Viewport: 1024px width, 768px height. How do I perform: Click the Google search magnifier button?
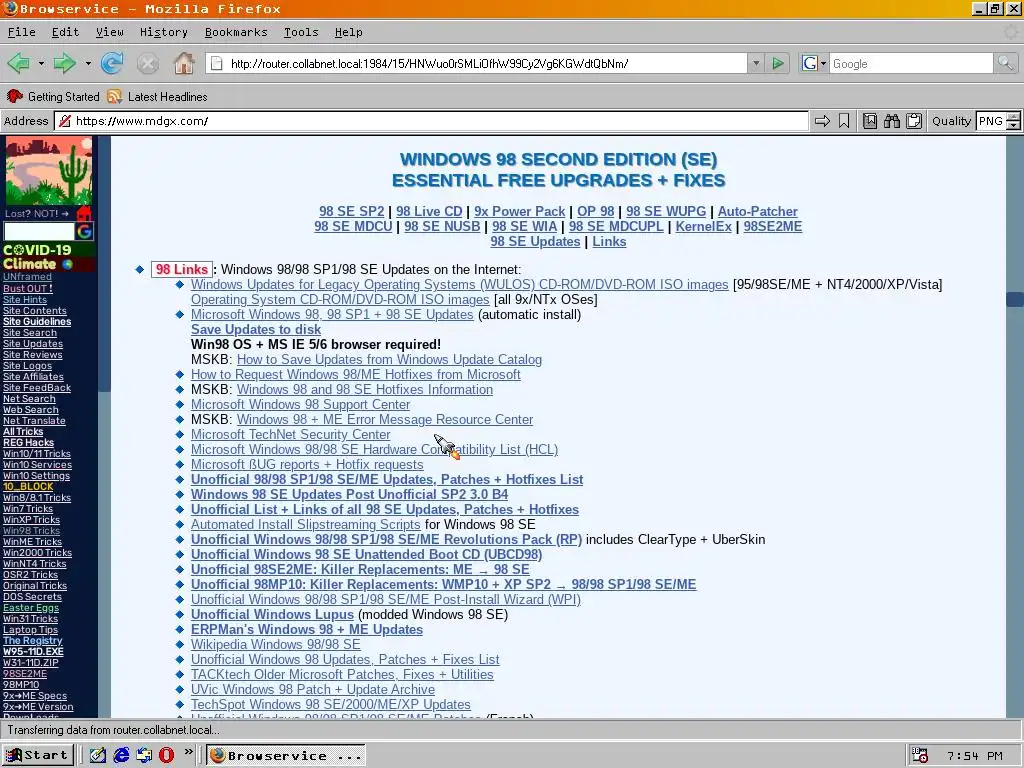1005,63
